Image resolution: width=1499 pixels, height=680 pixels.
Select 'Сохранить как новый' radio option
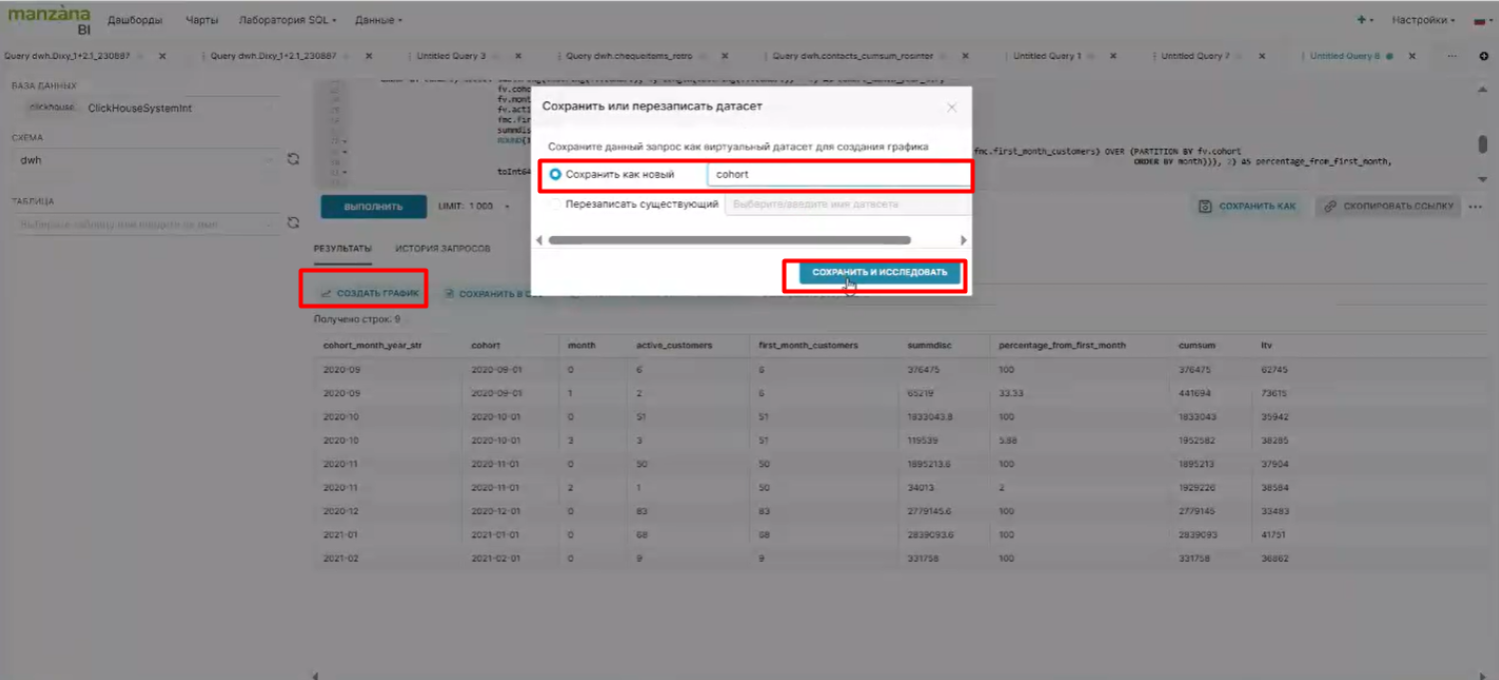tap(555, 174)
